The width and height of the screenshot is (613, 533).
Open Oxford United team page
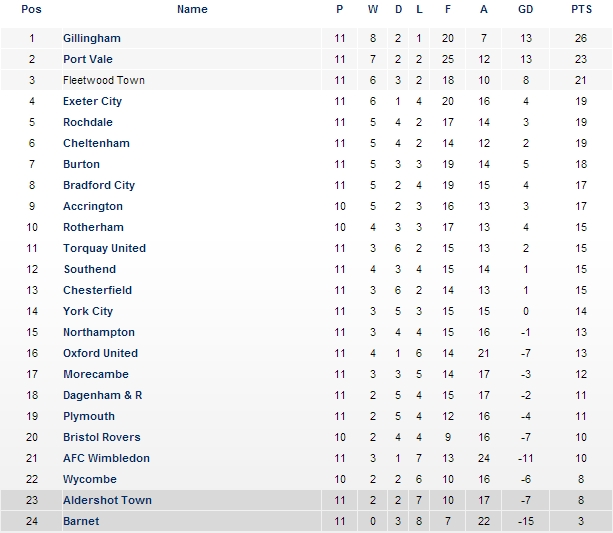[100, 353]
